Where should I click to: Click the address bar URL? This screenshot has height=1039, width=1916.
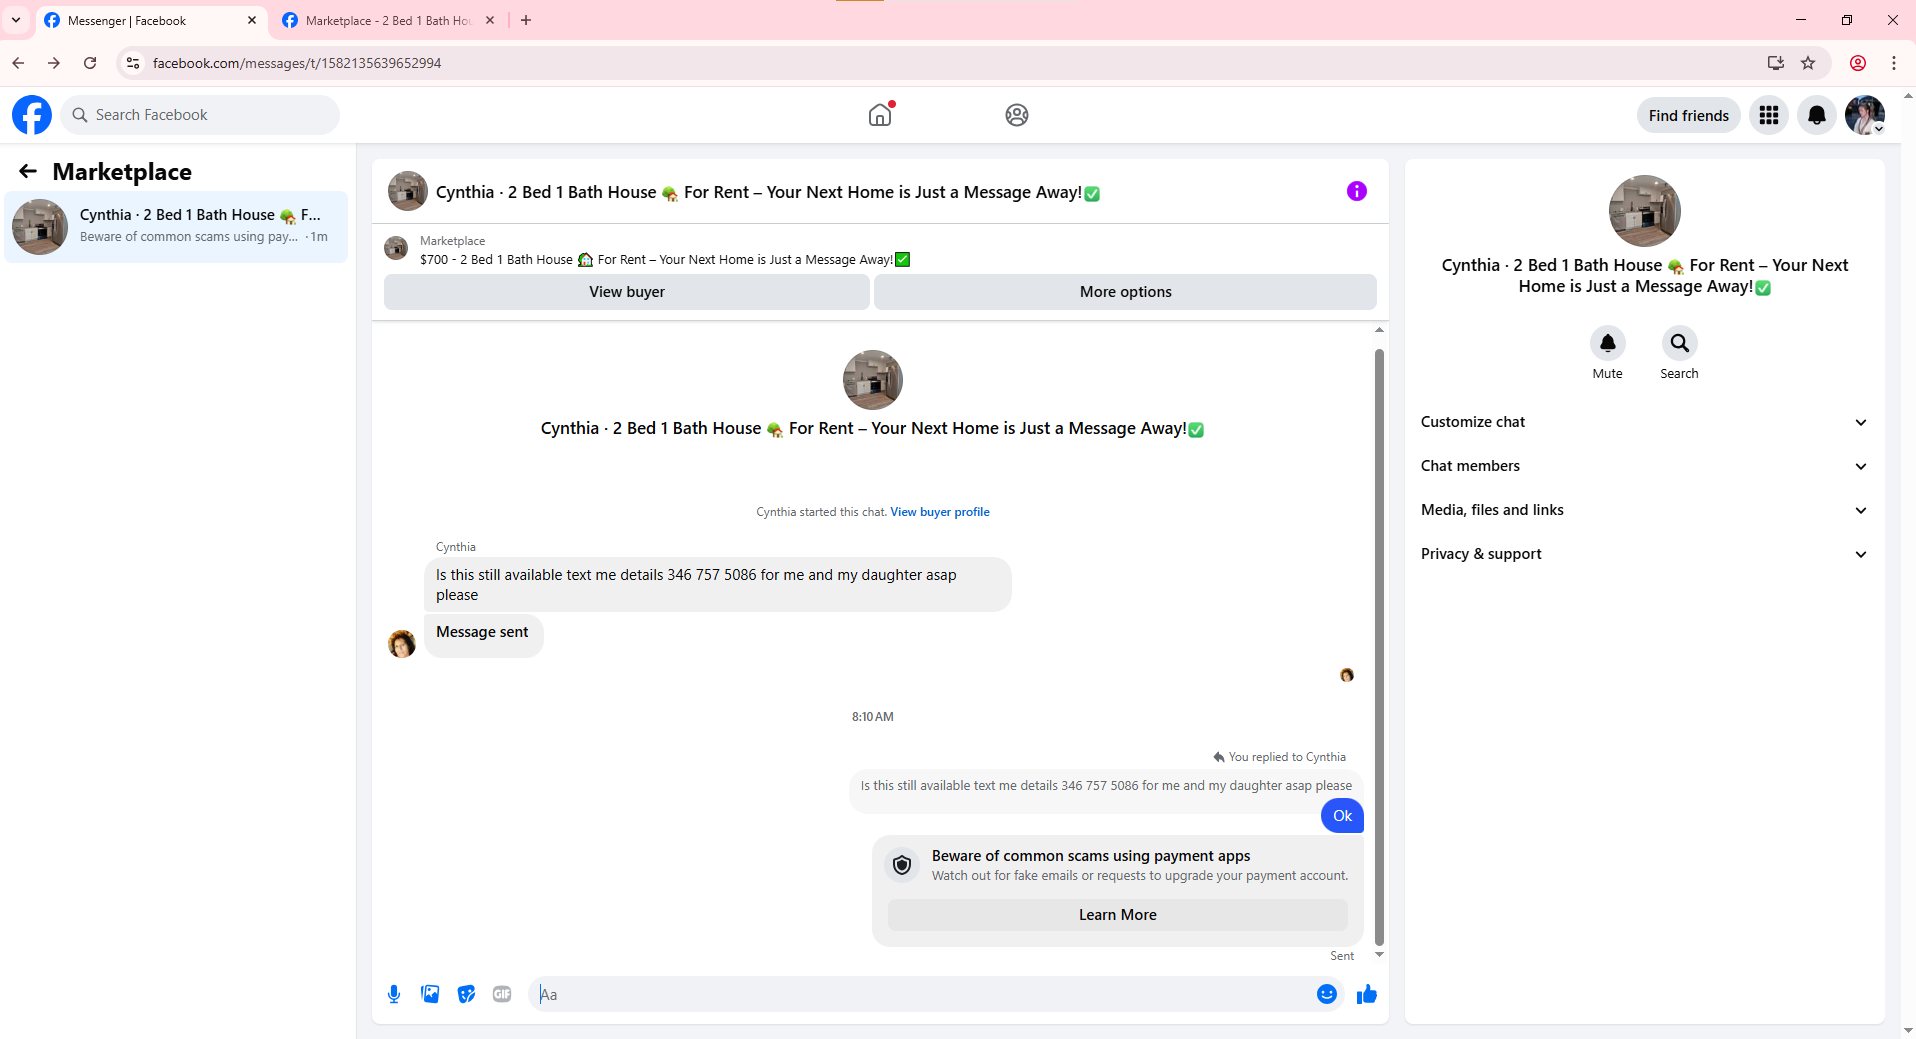(x=297, y=63)
